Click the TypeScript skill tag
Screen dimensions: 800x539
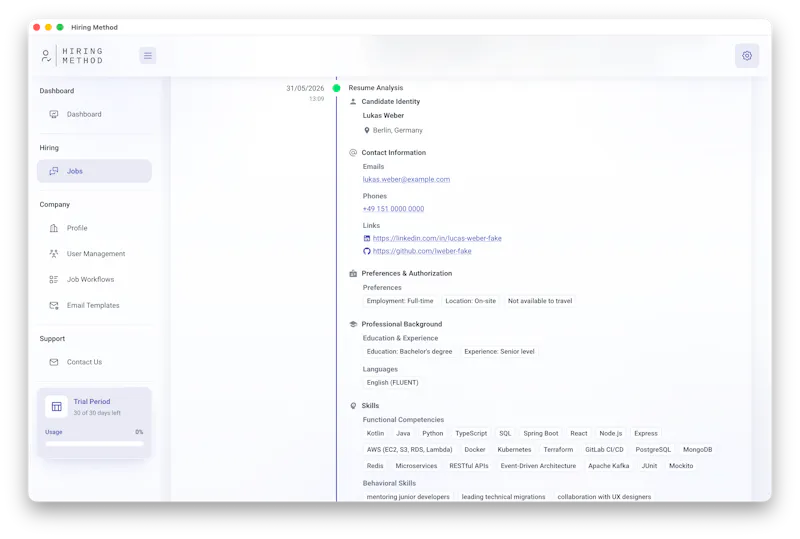point(471,433)
